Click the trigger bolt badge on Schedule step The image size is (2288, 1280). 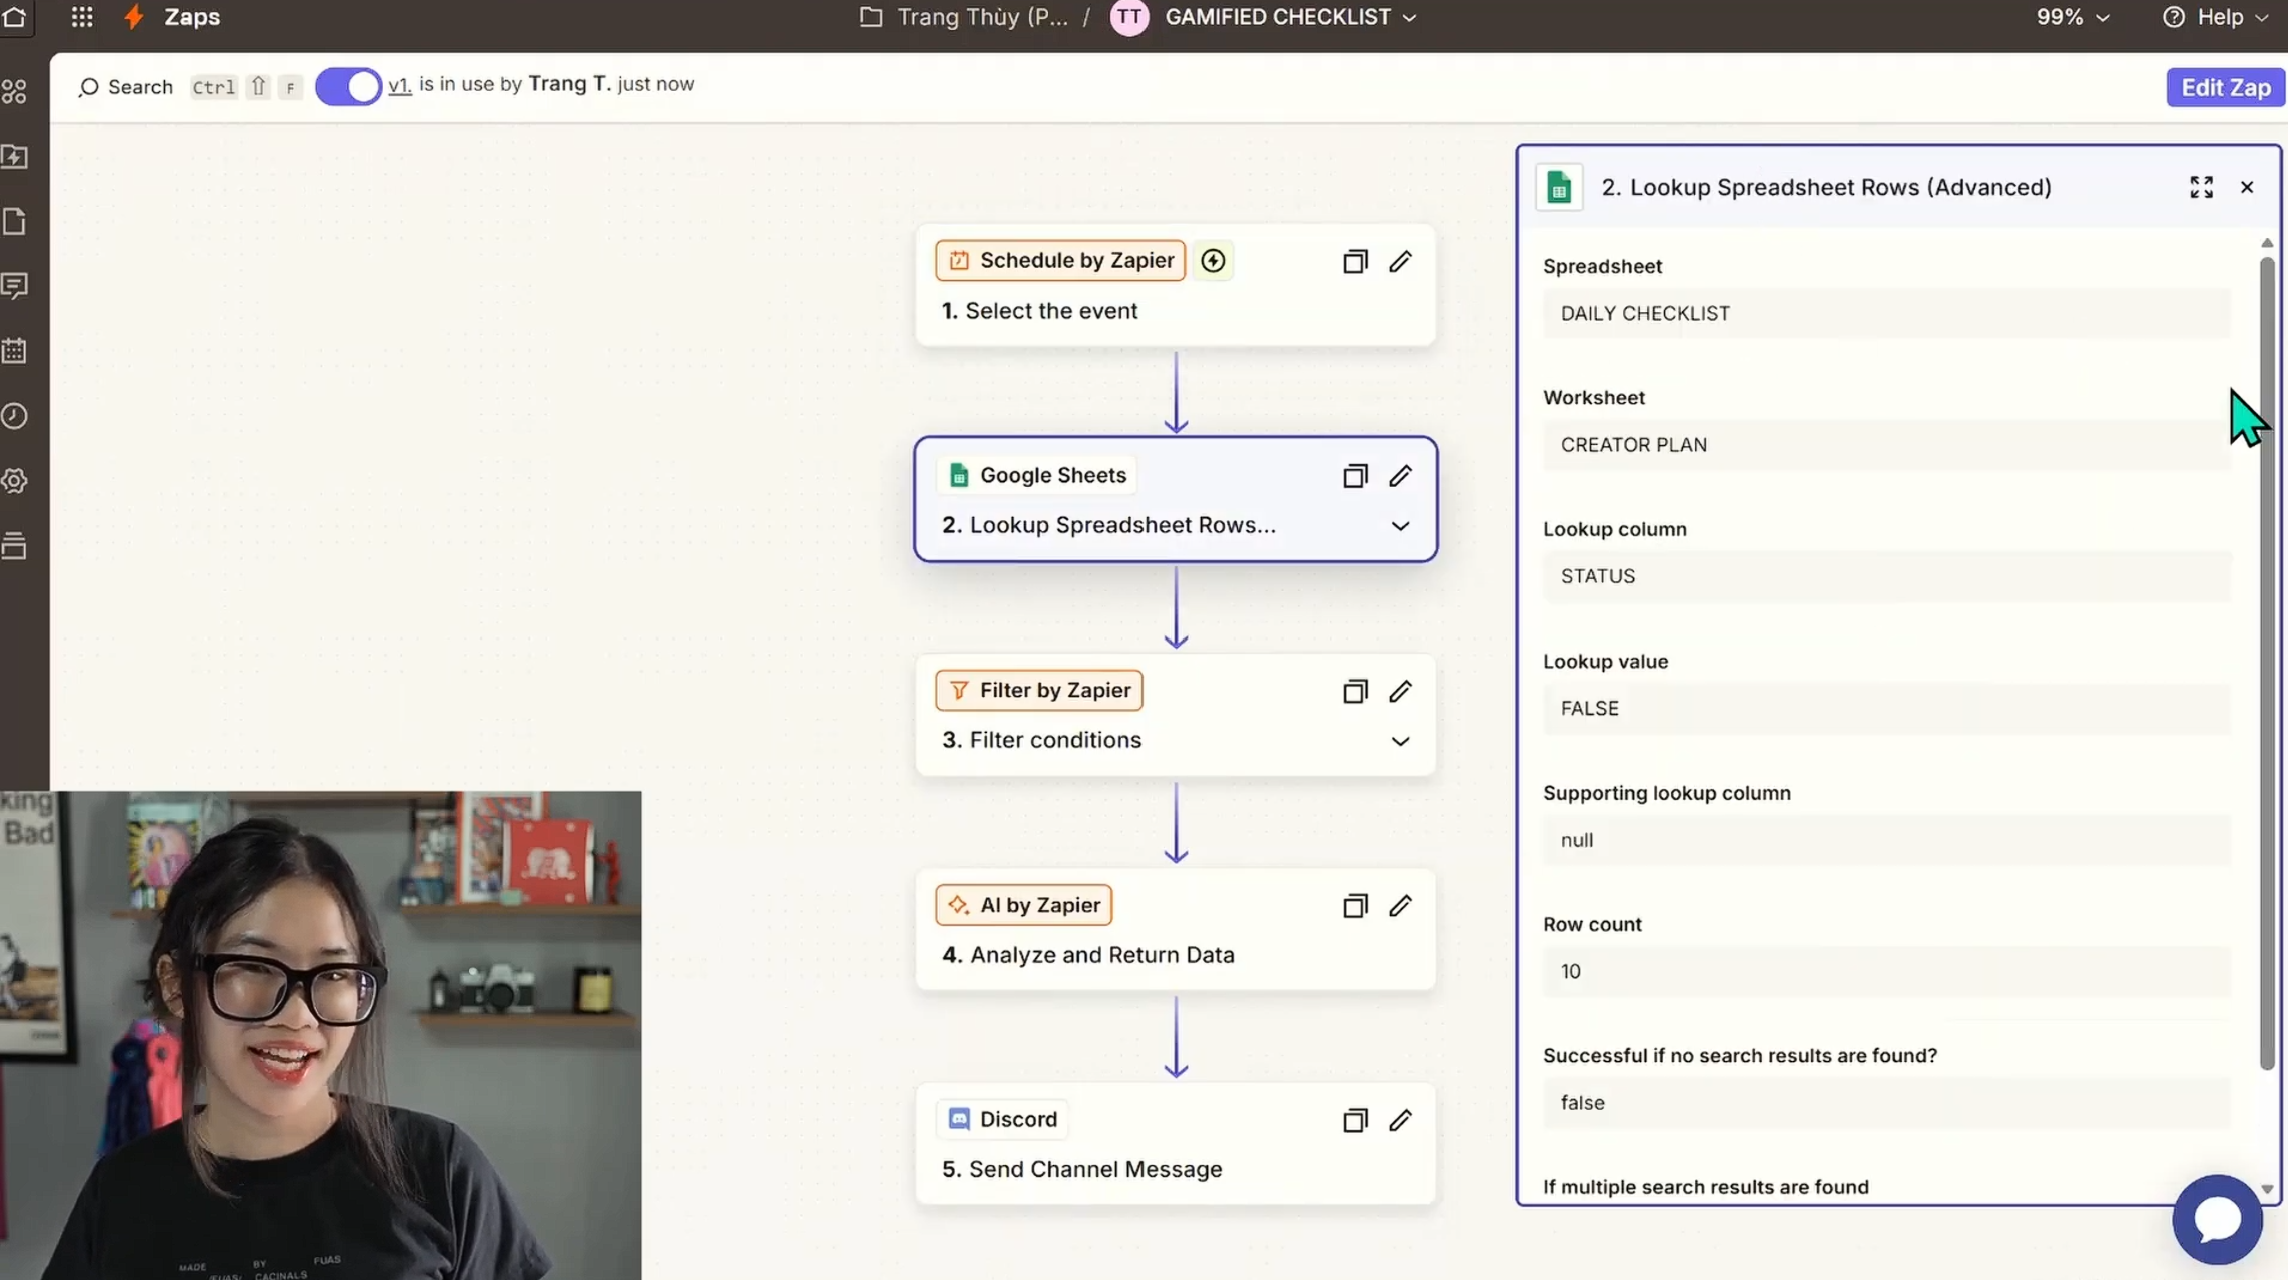1213,261
